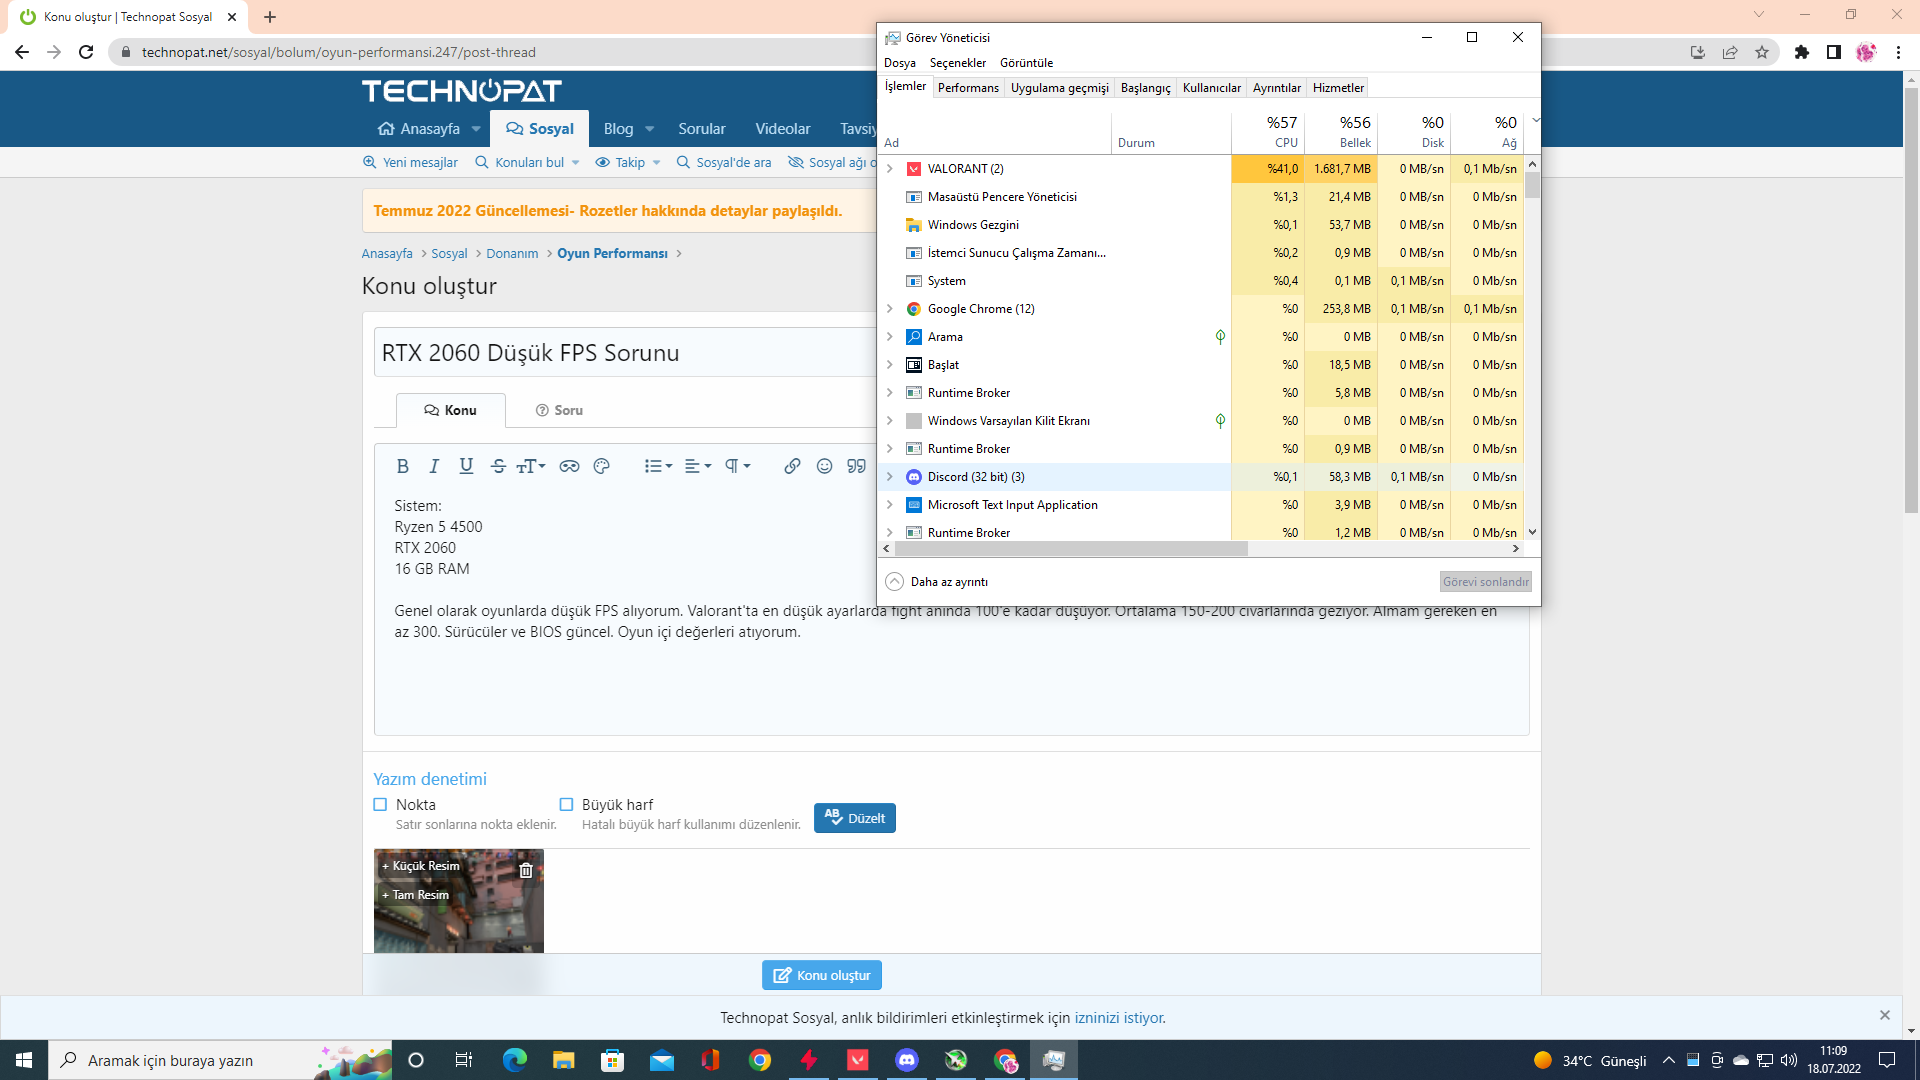Click the strikethrough icon in the toolbar

(498, 466)
